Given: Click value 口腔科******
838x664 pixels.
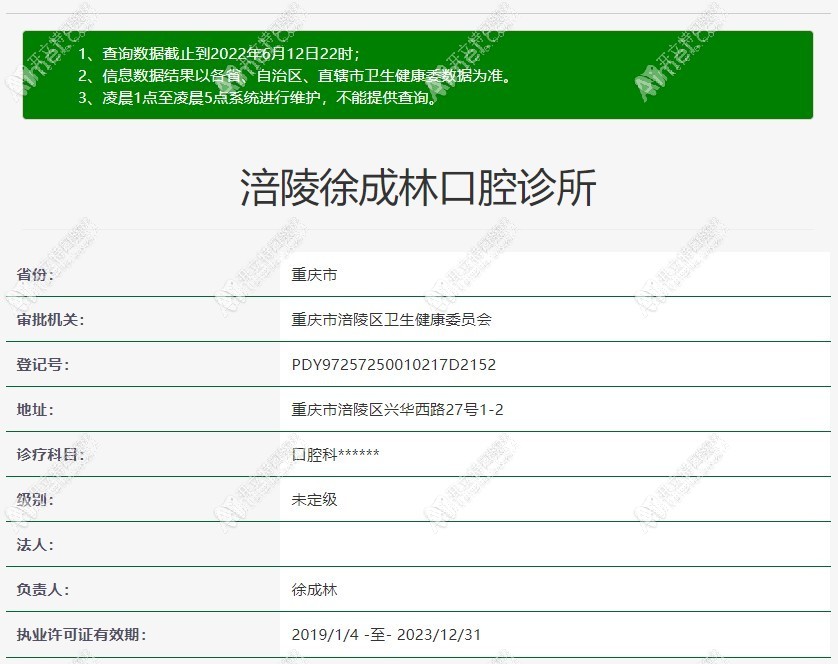Looking at the screenshot, I should click(x=335, y=454).
